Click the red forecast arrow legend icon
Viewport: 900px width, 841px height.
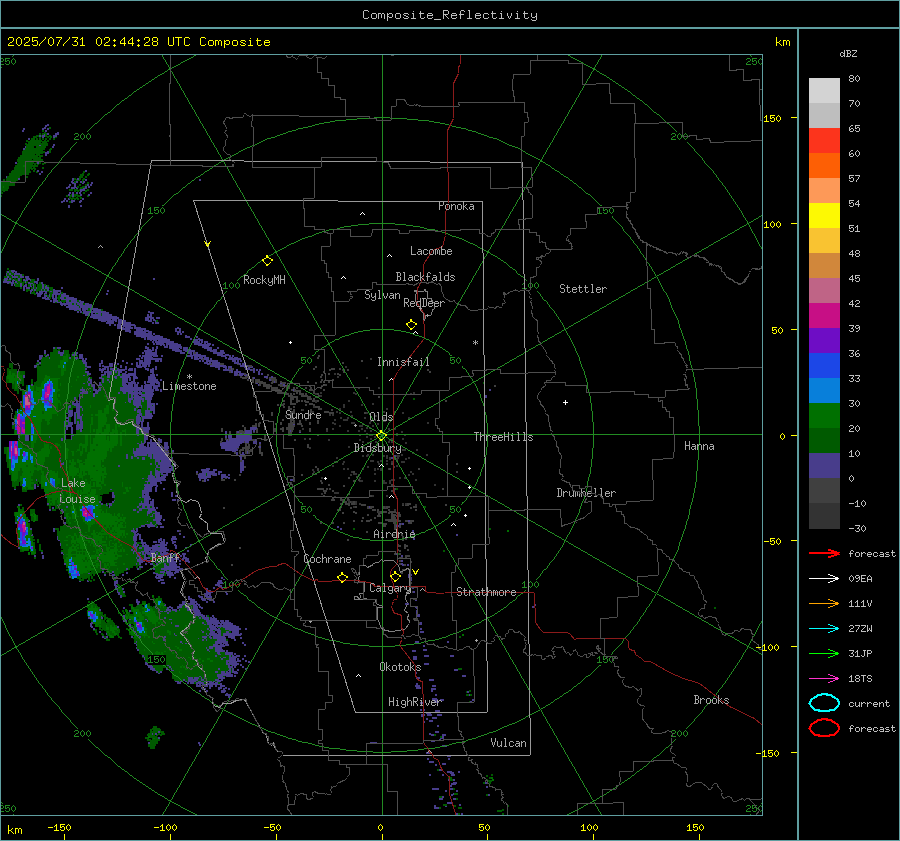[x=824, y=553]
